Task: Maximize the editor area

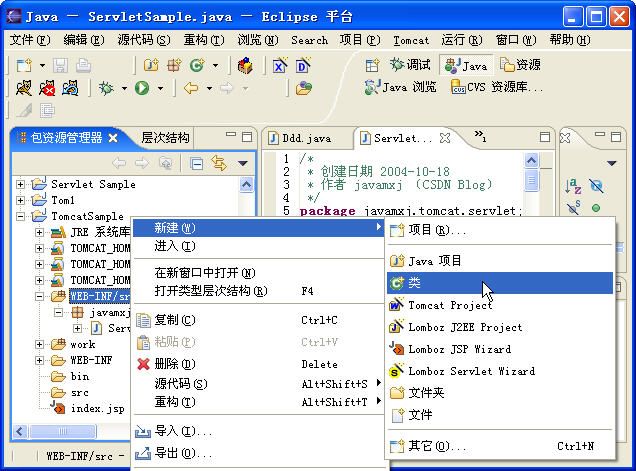Action: point(545,137)
